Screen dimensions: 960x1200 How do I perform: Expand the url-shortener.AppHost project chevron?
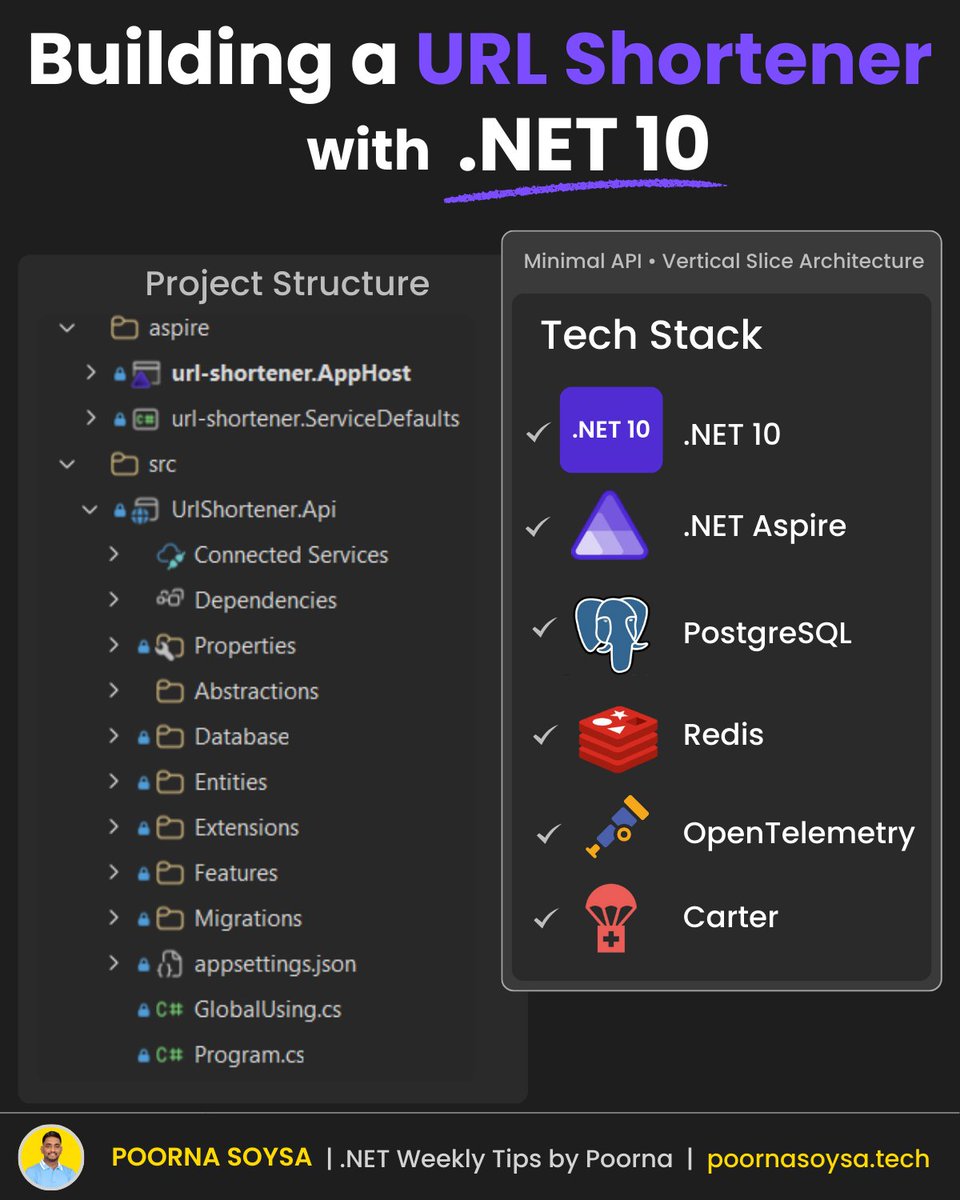click(x=91, y=373)
